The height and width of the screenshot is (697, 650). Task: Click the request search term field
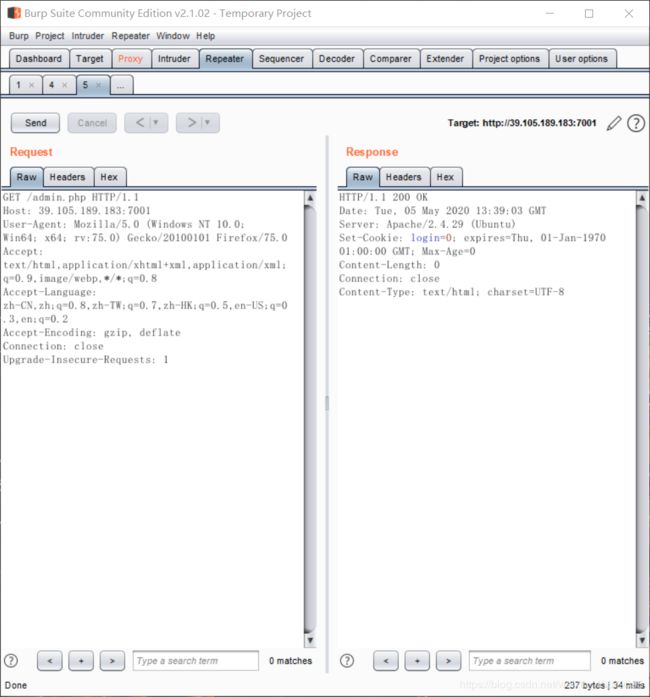[x=196, y=661]
